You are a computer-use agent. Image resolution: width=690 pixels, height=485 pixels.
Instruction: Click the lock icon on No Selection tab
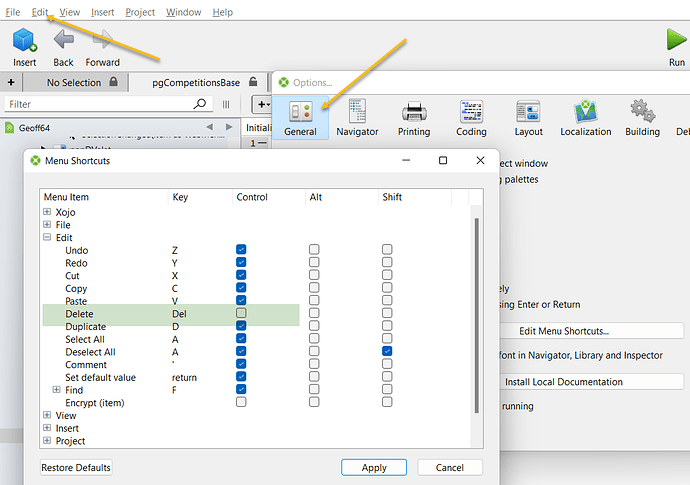click(114, 82)
